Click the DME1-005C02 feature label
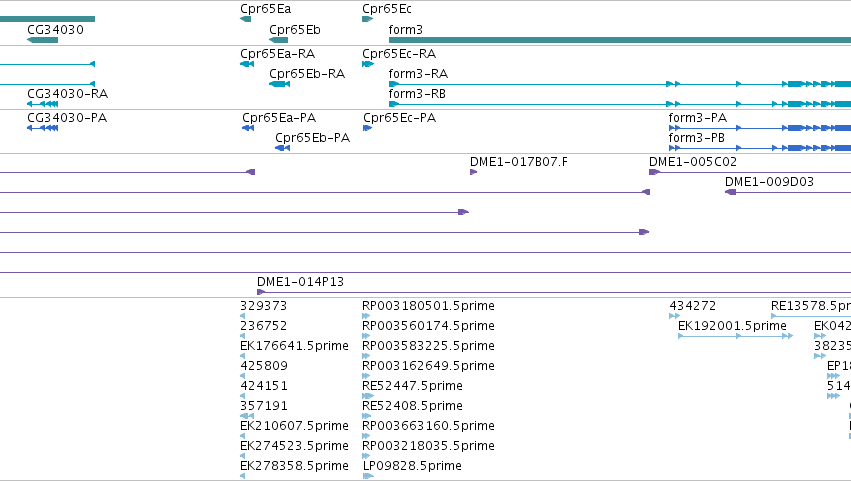Image resolution: width=851 pixels, height=481 pixels. 693,162
